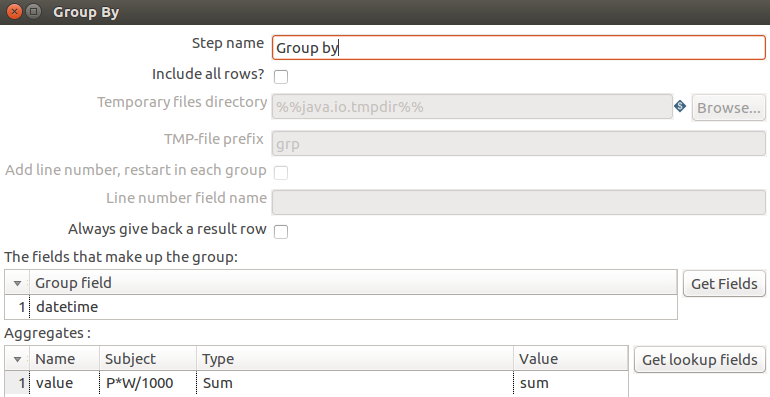Close the Group By window
Viewport: 770px width, 397px height.
(x=14, y=11)
